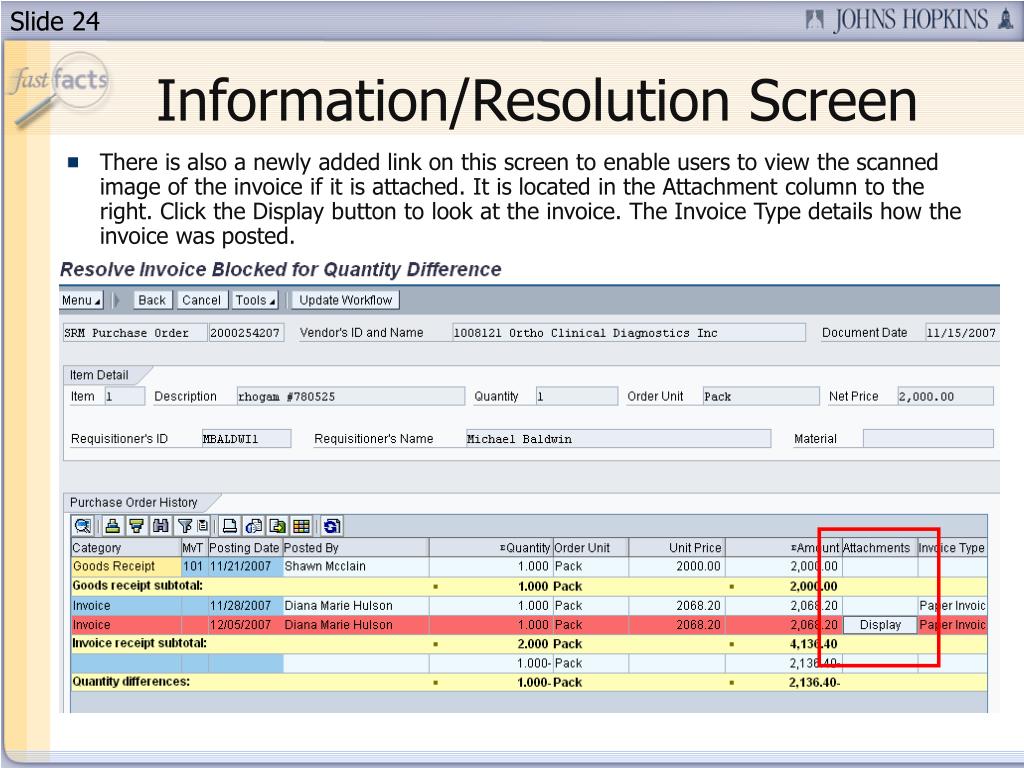Click the Cancel button
Image resolution: width=1024 pixels, height=768 pixels.
pos(201,300)
